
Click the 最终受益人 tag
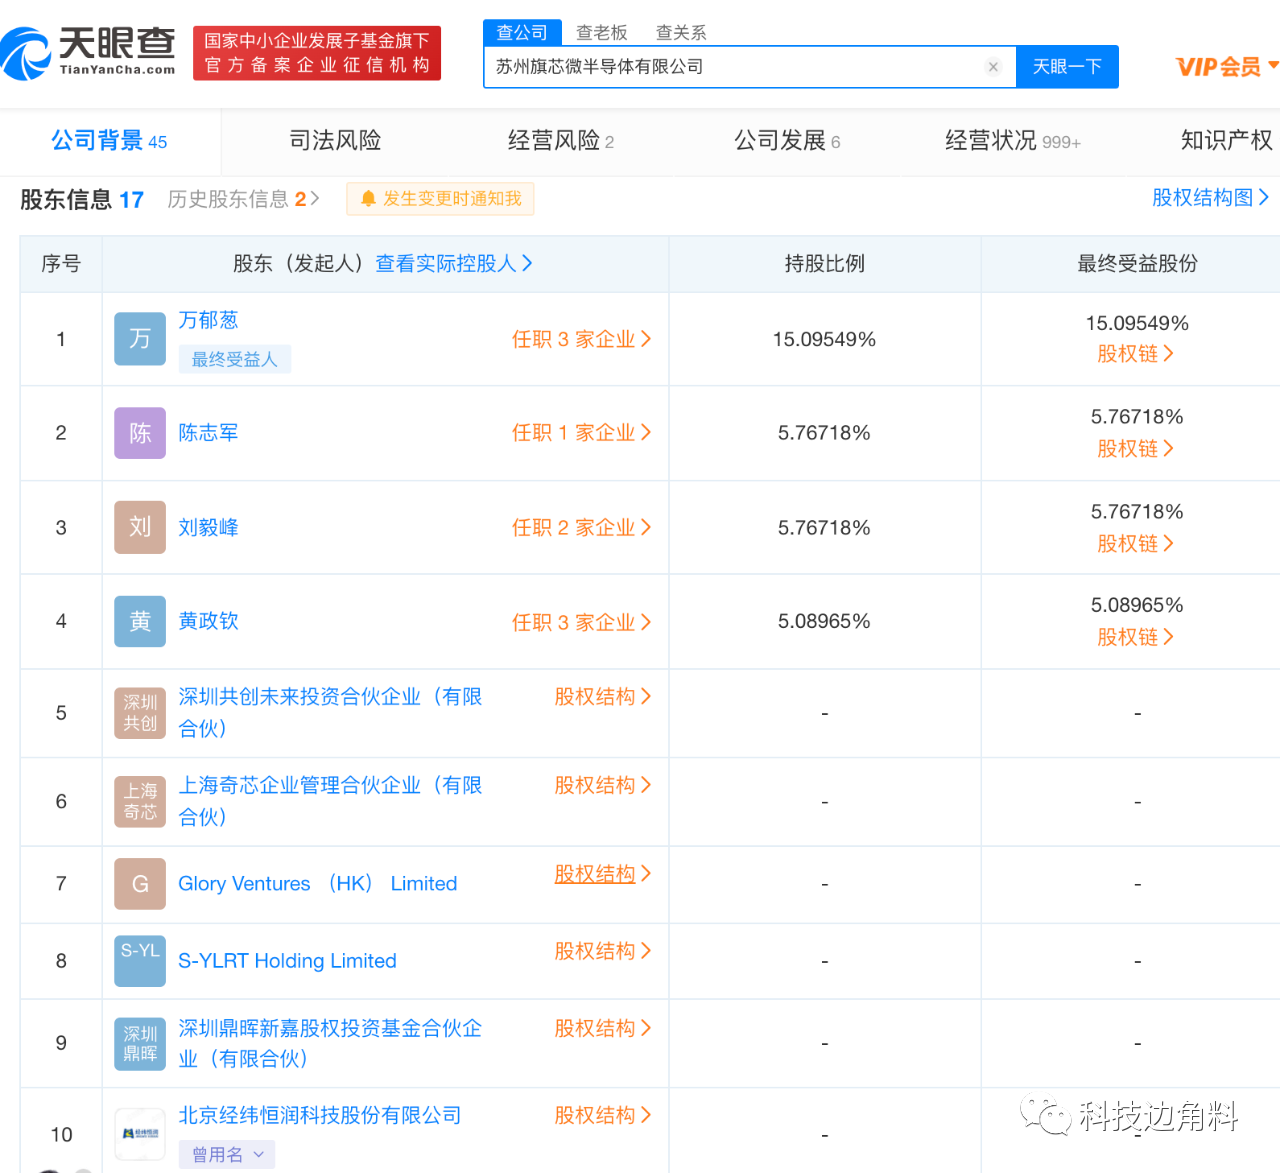(x=235, y=359)
